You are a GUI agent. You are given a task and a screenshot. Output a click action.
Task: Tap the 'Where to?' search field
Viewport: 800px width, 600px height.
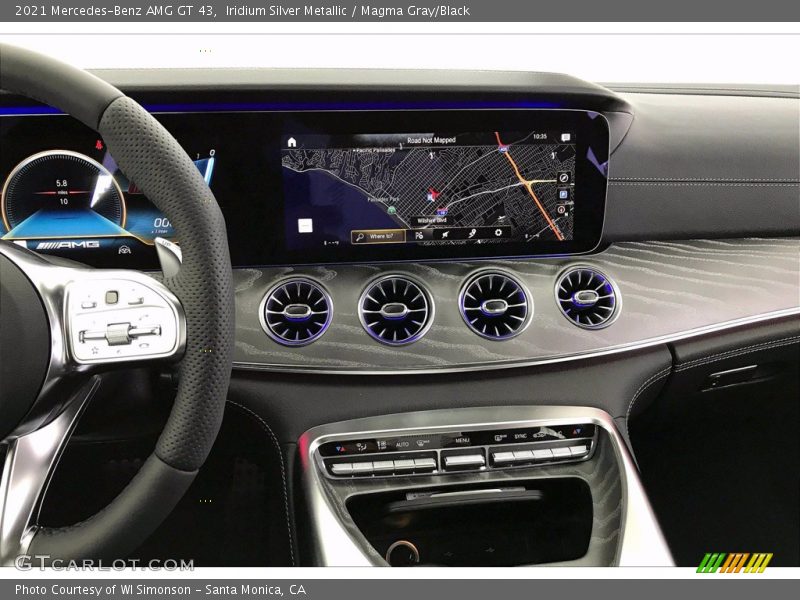click(379, 236)
